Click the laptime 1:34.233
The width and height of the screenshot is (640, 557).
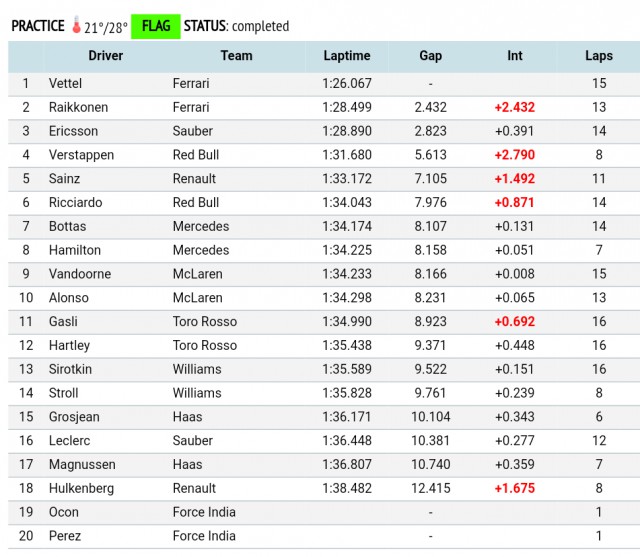coord(347,274)
